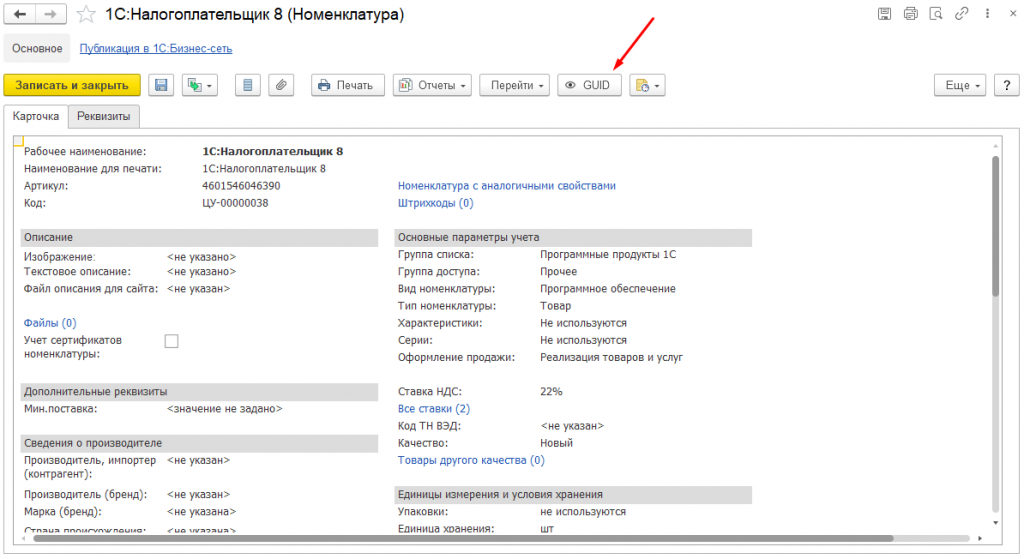Switch to the Реквизиты tab
This screenshot has width=1024, height=559.
click(x=103, y=116)
